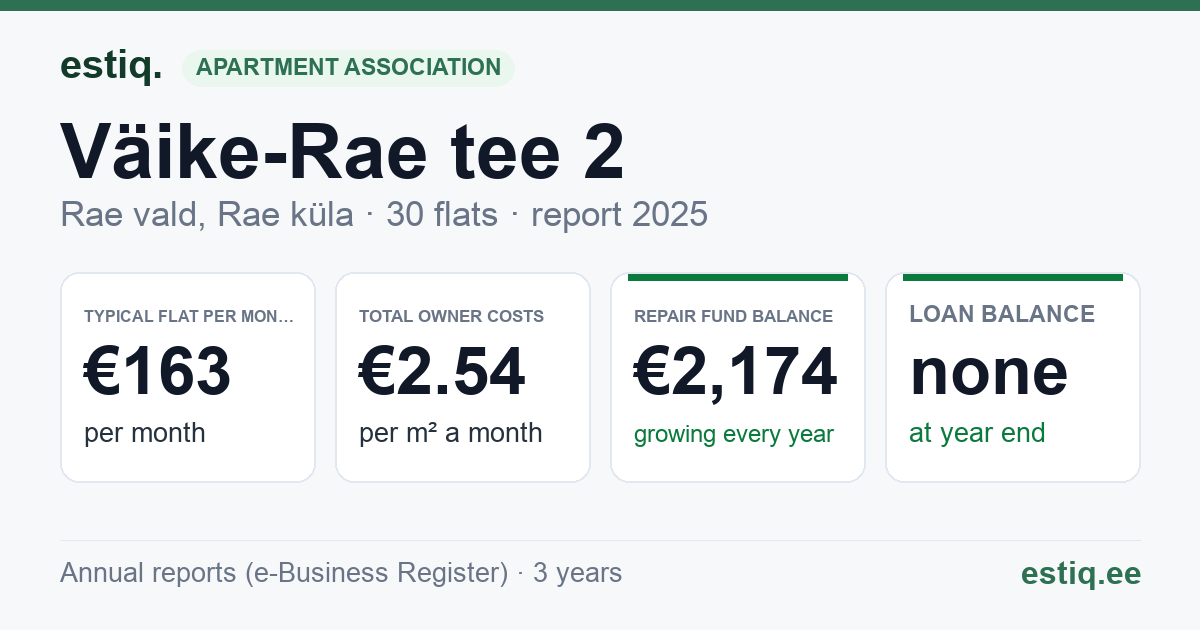Click the €2,174 value
Screen dimensions: 1200x630
[x=736, y=371]
